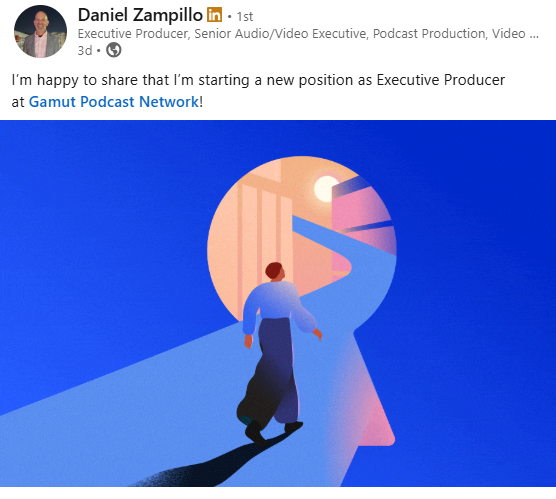Click the globe public visibility icon

pyautogui.click(x=114, y=50)
